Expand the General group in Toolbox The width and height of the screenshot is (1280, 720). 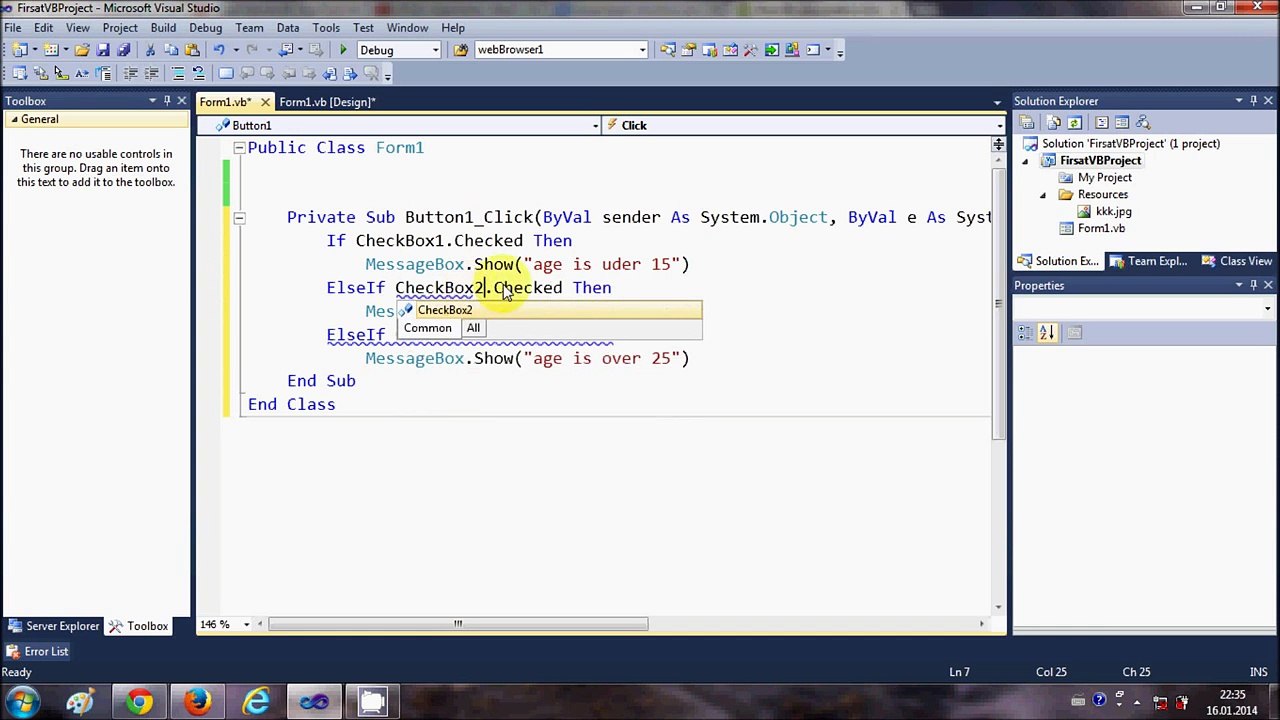pos(14,119)
